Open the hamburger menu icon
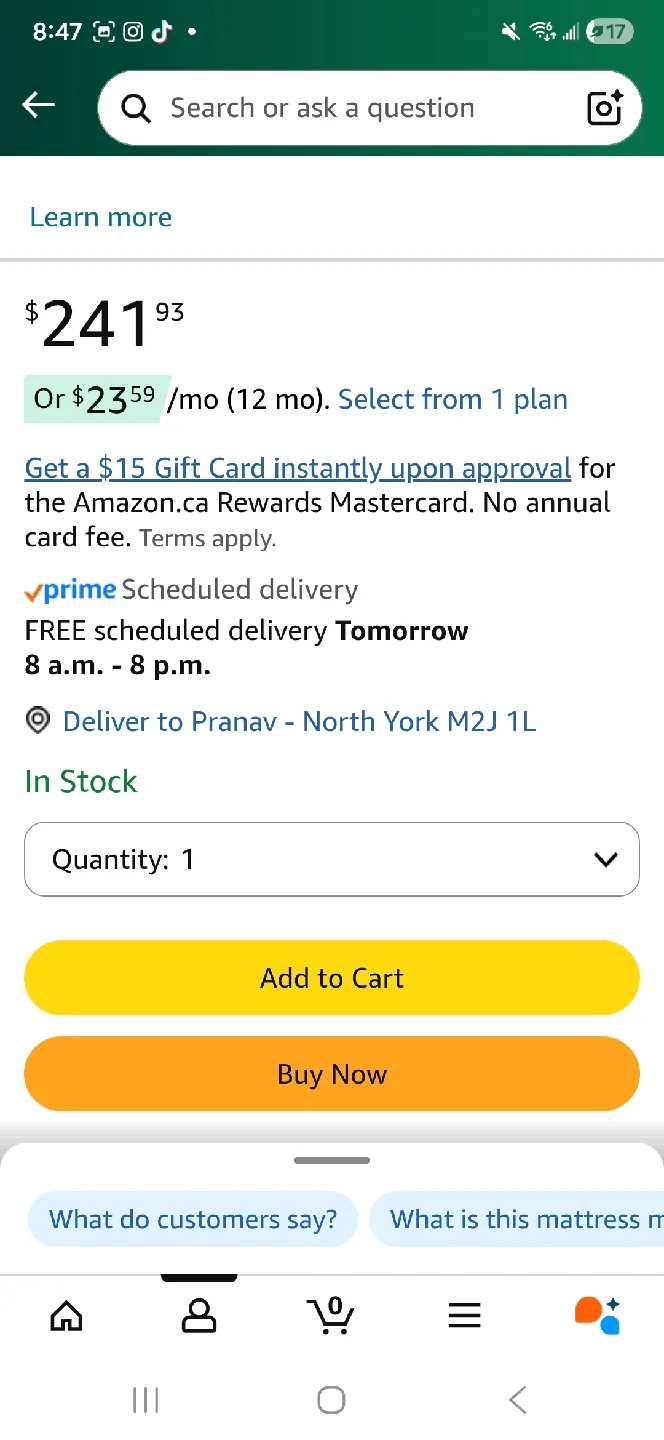Image resolution: width=664 pixels, height=1440 pixels. click(x=464, y=1316)
